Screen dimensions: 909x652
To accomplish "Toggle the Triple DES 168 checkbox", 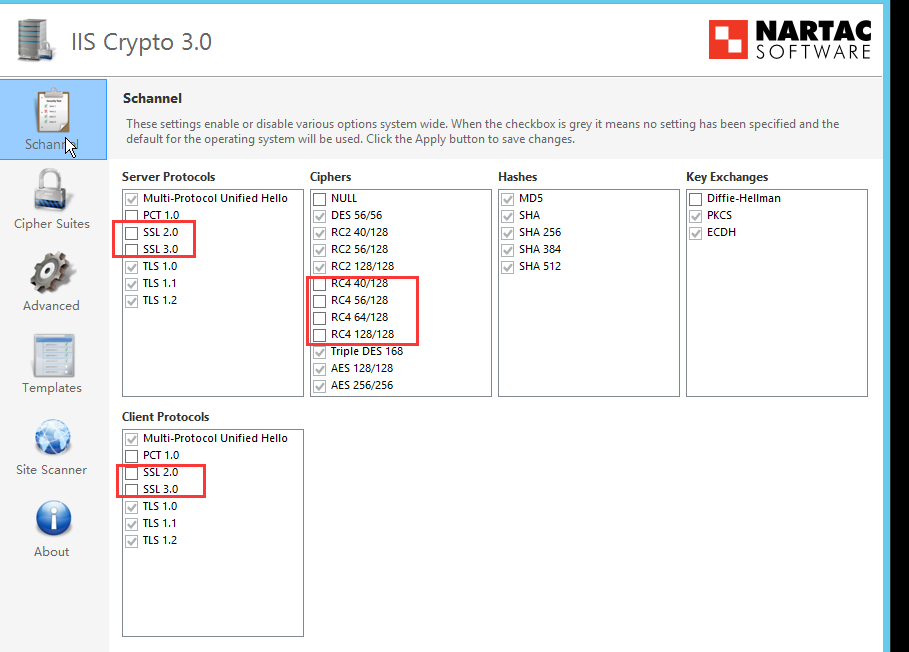I will (319, 352).
